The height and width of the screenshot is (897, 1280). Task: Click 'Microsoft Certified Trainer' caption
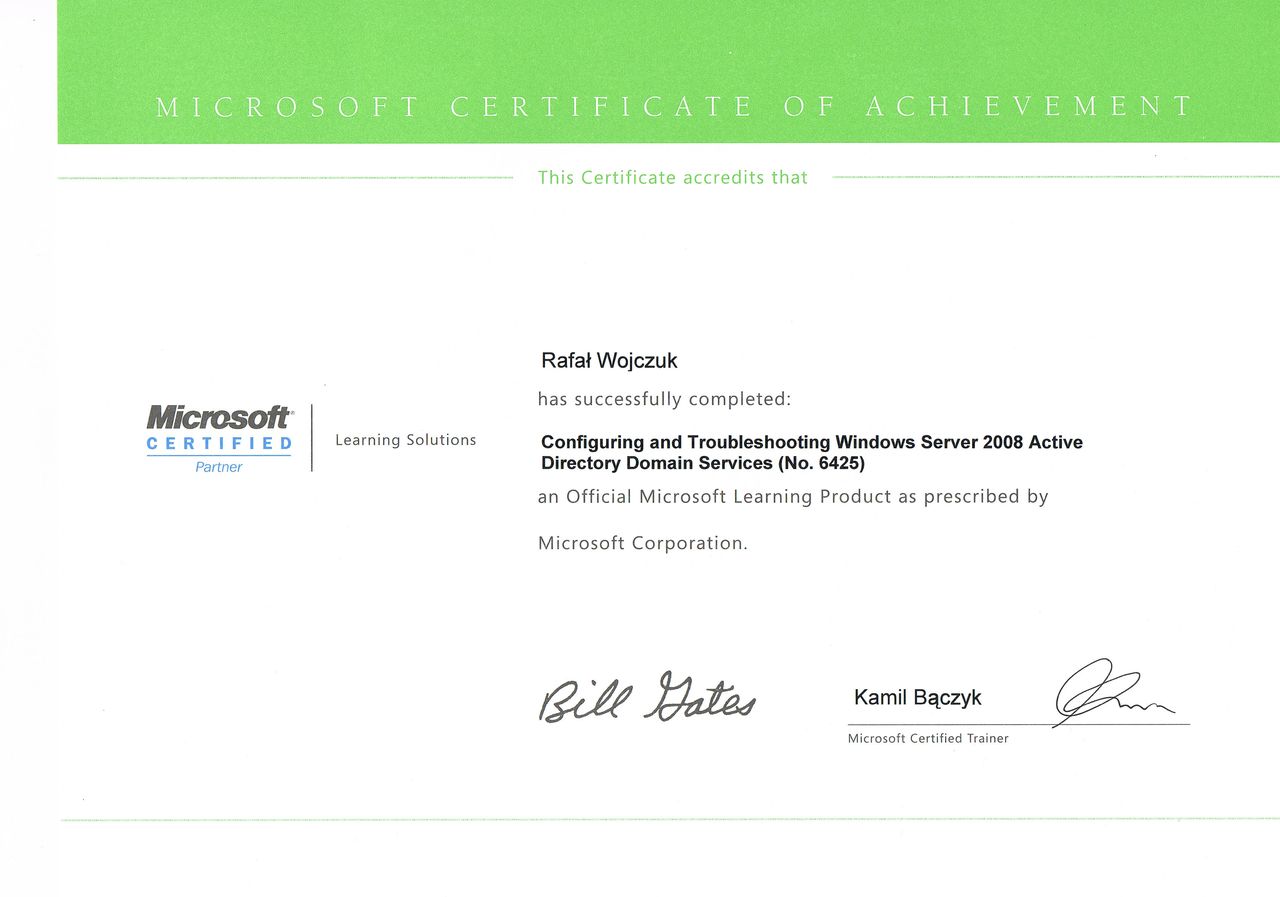tap(928, 738)
